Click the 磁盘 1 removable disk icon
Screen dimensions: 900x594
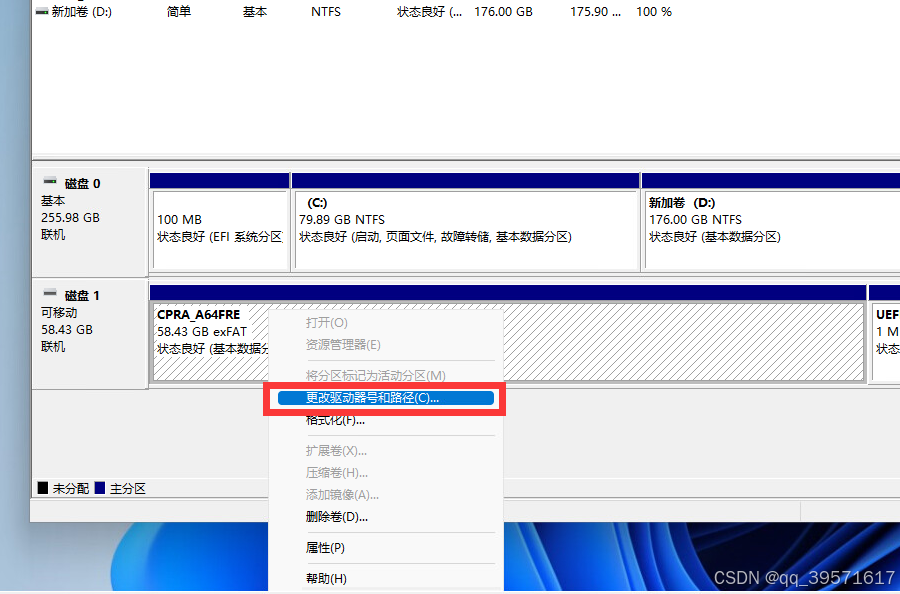[51, 293]
